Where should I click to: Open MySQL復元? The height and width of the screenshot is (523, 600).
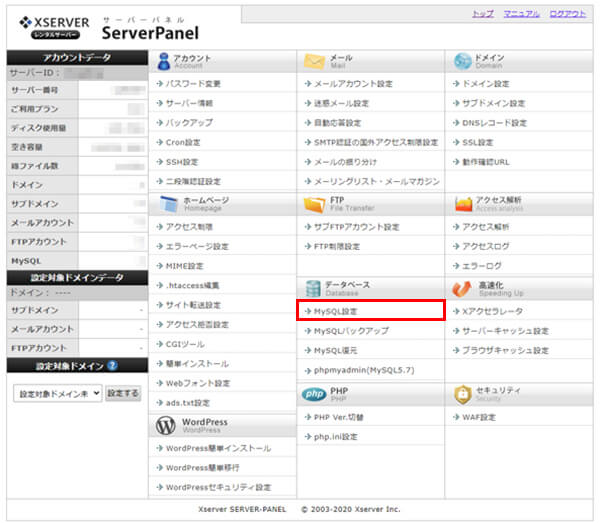point(336,350)
